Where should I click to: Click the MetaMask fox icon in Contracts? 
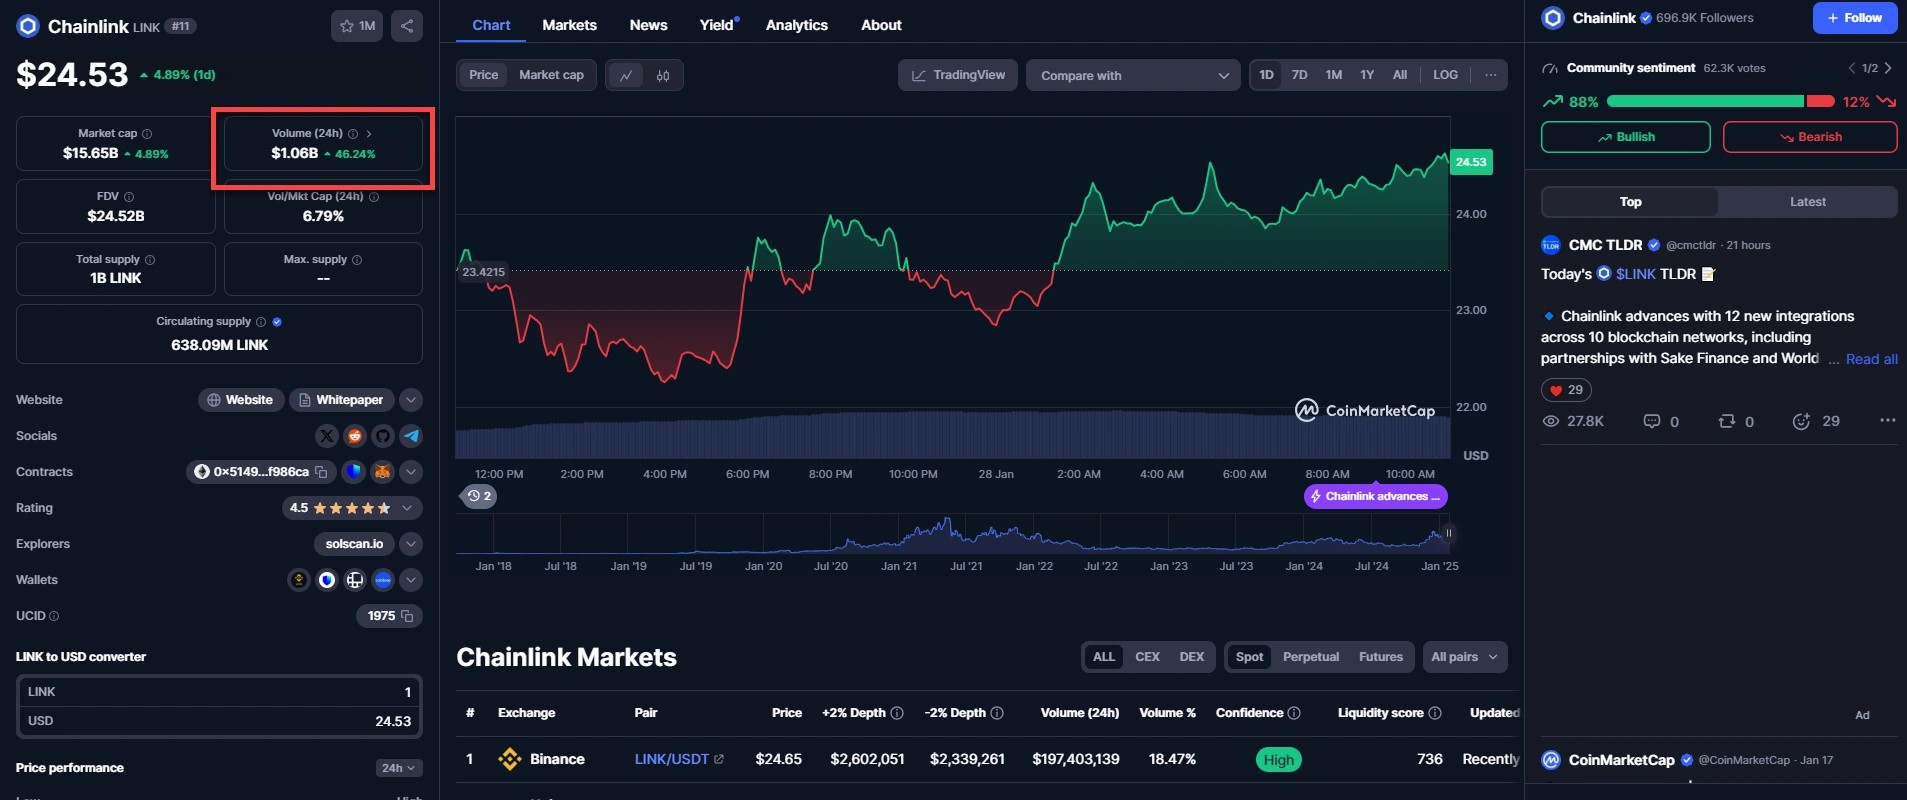point(382,472)
